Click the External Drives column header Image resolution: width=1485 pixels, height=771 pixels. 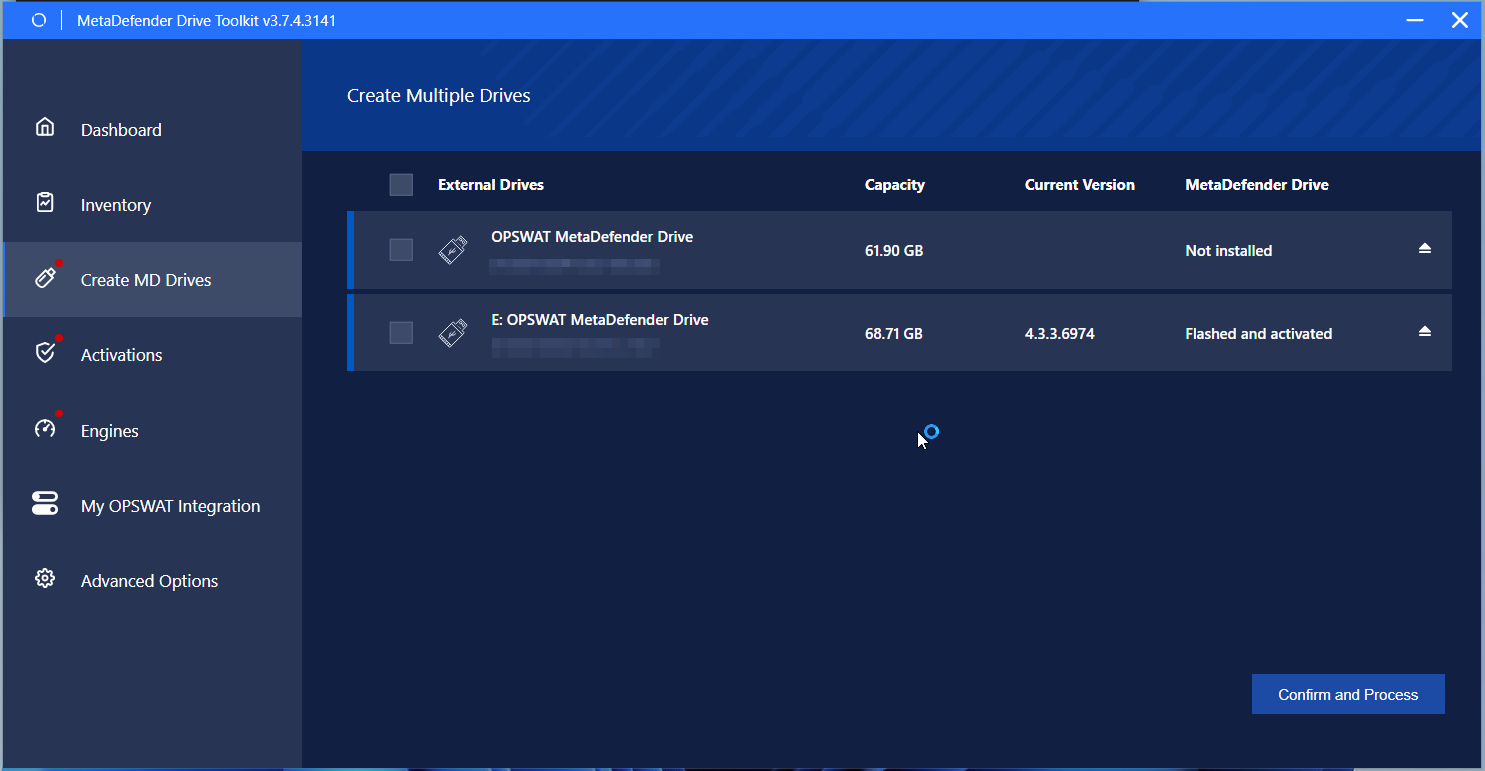[x=491, y=185]
